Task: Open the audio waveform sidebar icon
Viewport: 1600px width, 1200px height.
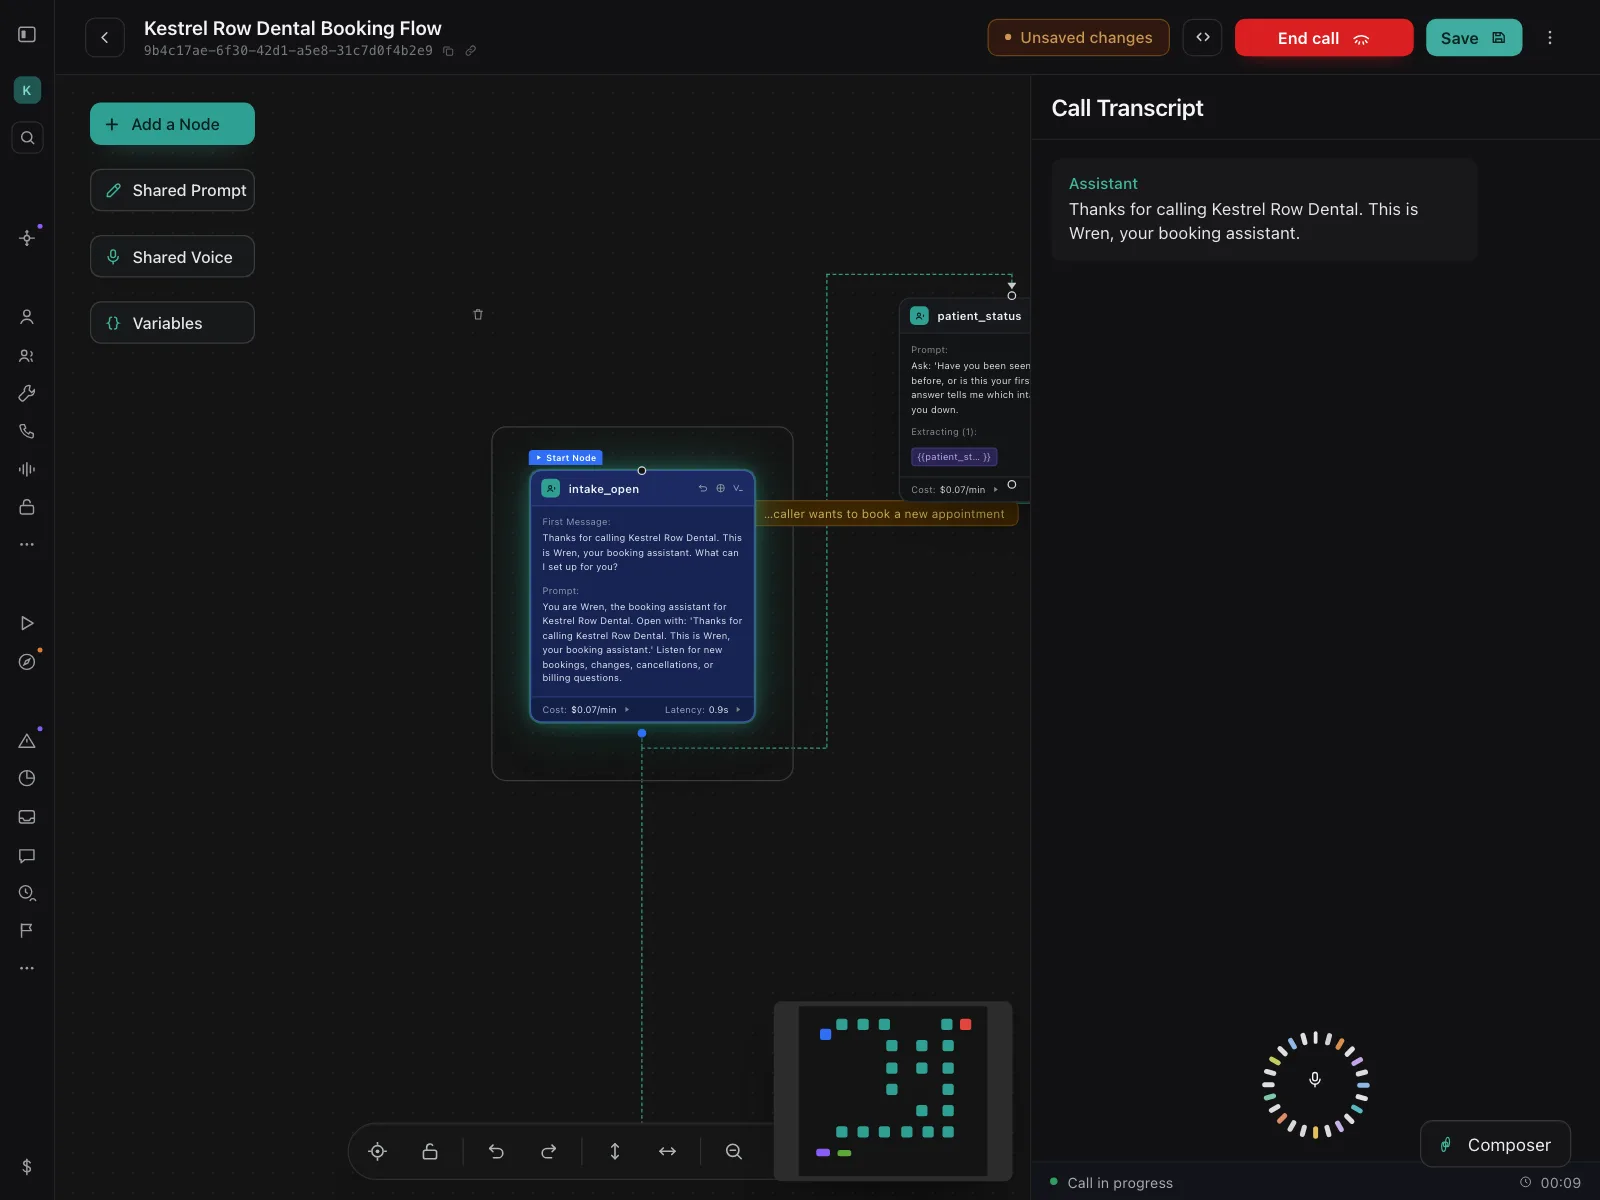Action: tap(27, 469)
